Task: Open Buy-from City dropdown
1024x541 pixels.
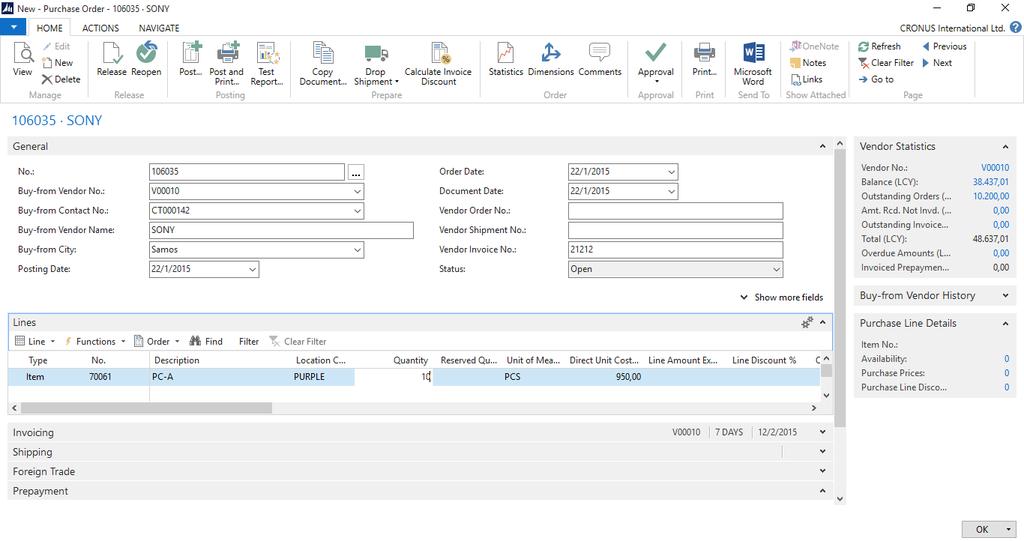Action: pyautogui.click(x=357, y=250)
